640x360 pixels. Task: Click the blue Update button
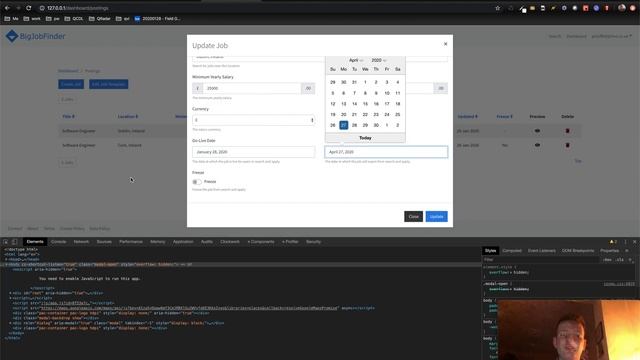436,216
